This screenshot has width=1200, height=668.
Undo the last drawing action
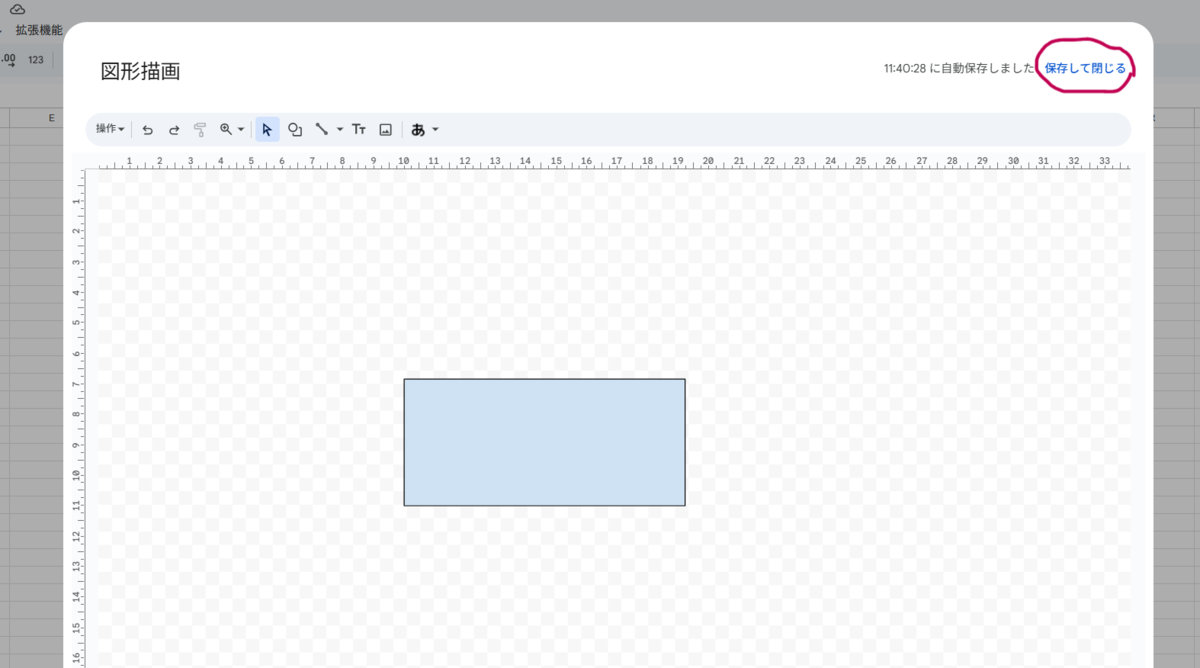148,129
